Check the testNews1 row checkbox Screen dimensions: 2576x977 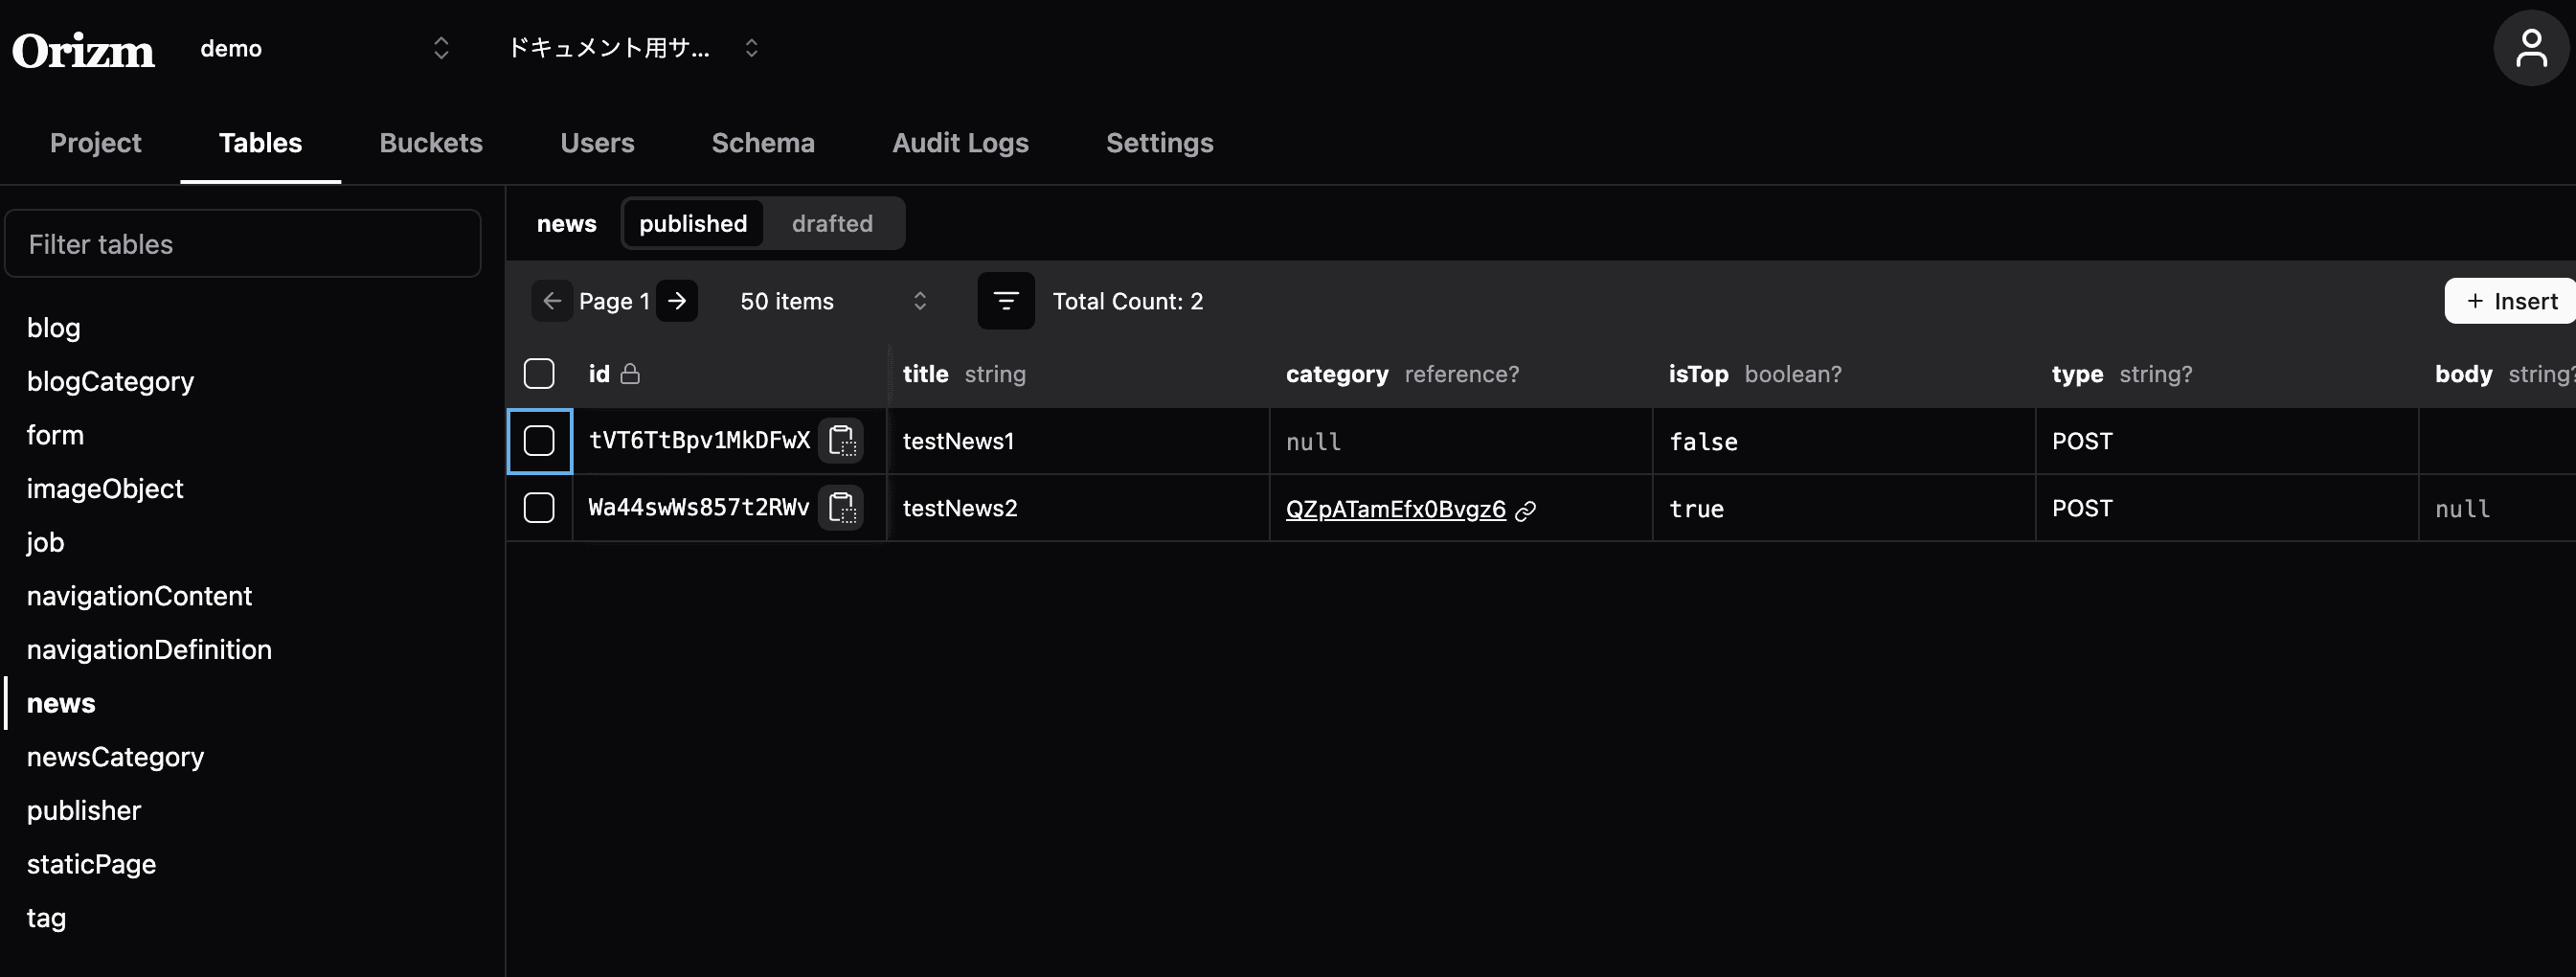[539, 441]
